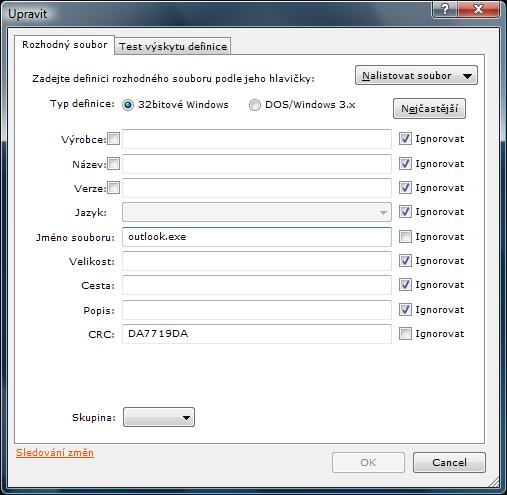Click into the Název text field
Viewport: 507px width, 495px height.
click(257, 164)
